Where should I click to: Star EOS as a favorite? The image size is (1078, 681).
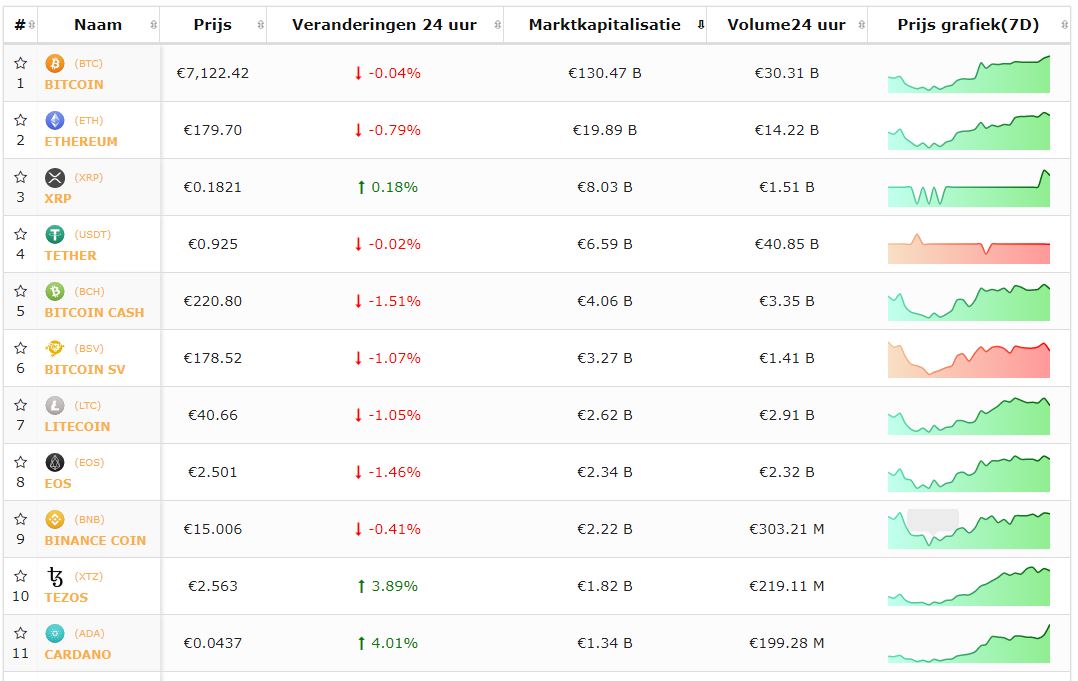21,463
